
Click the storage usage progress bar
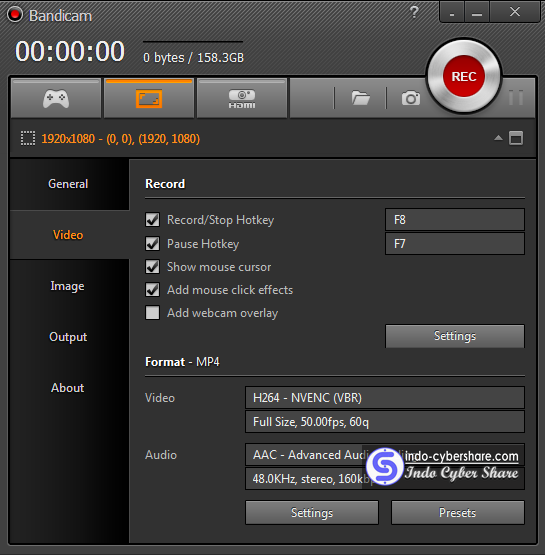pyautogui.click(x=193, y=42)
